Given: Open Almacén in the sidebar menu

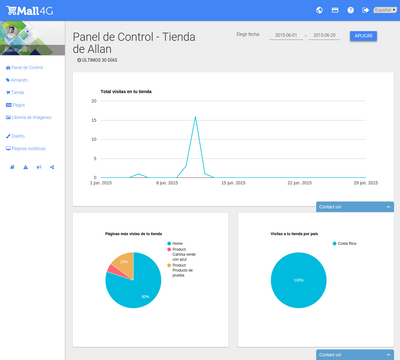Looking at the screenshot, I should tap(17, 80).
